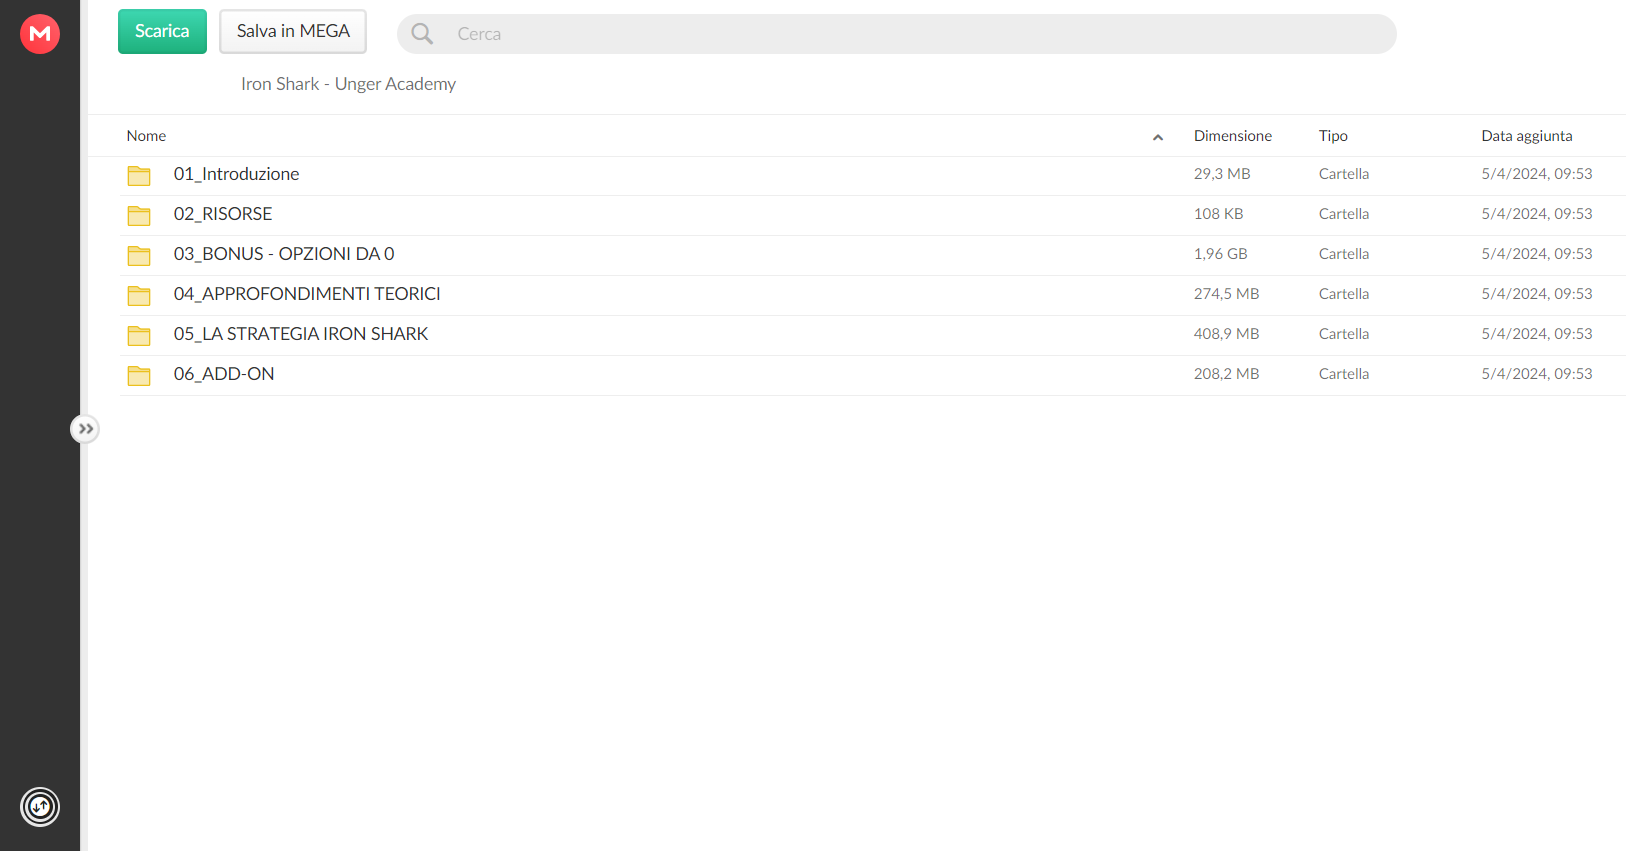
Task: Select the 05_LA STRATEGIA IRON SHARK folder name
Action: 301,334
